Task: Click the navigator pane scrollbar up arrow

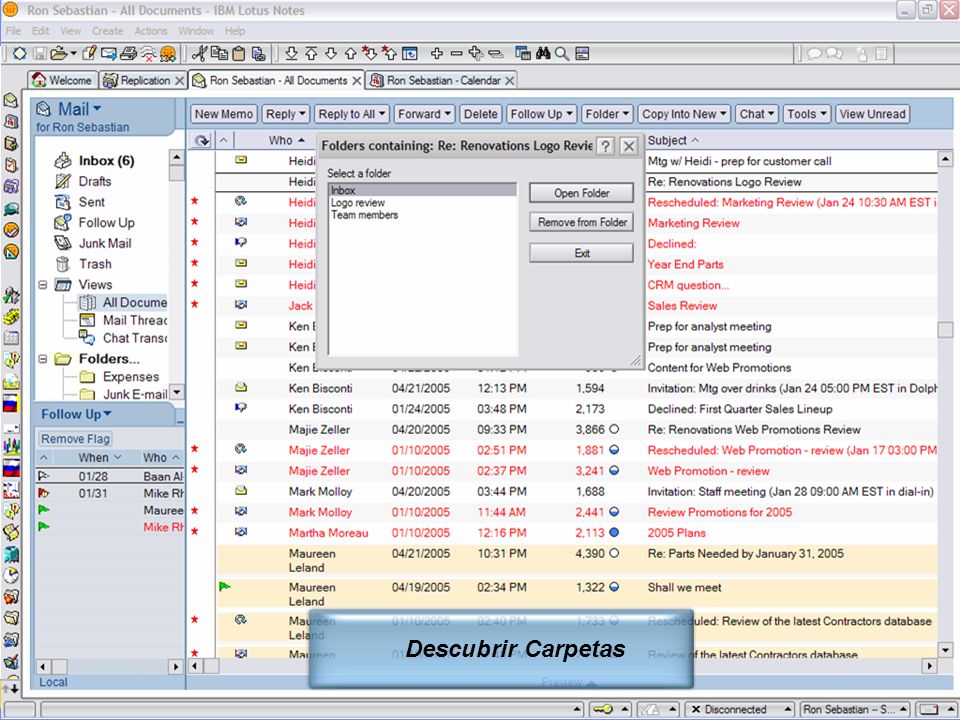Action: 176,158
